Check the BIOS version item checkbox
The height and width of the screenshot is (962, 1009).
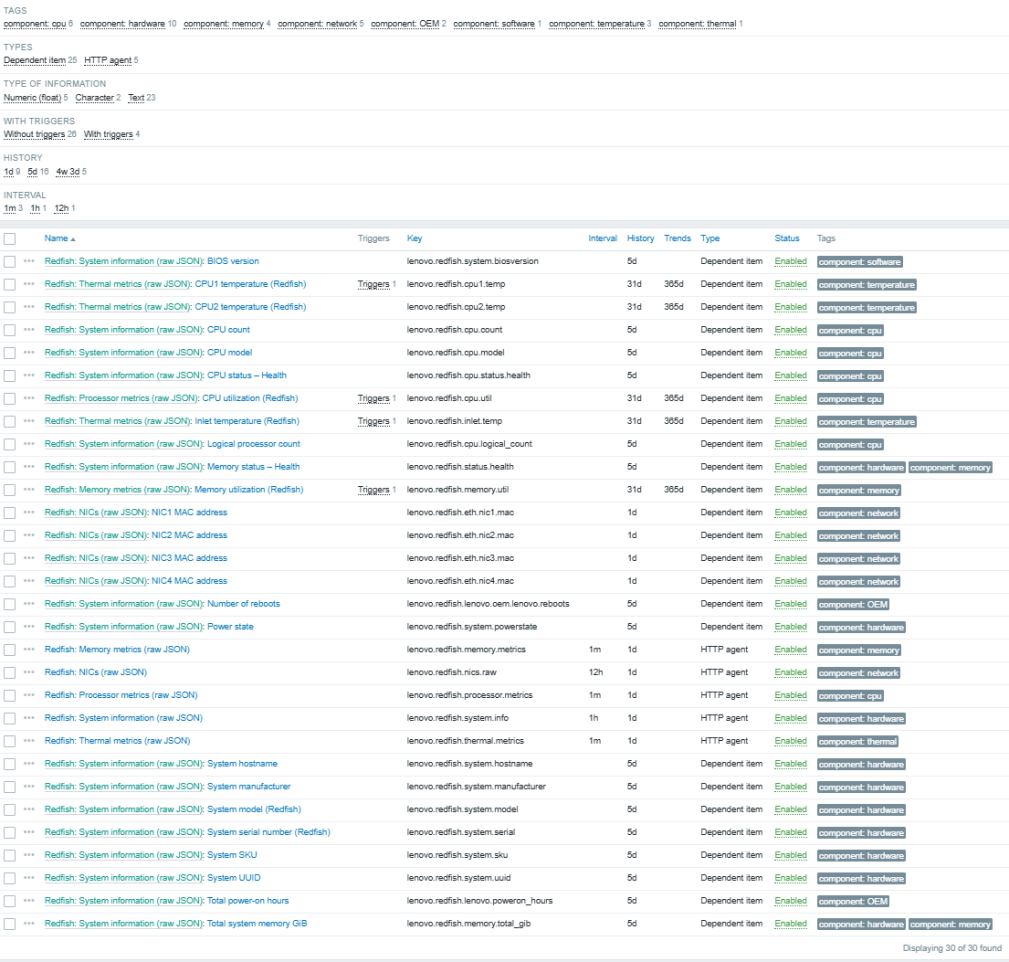(x=10, y=262)
